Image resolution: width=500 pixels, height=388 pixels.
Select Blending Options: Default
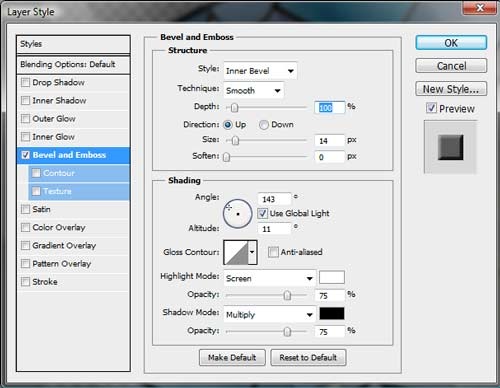point(73,64)
